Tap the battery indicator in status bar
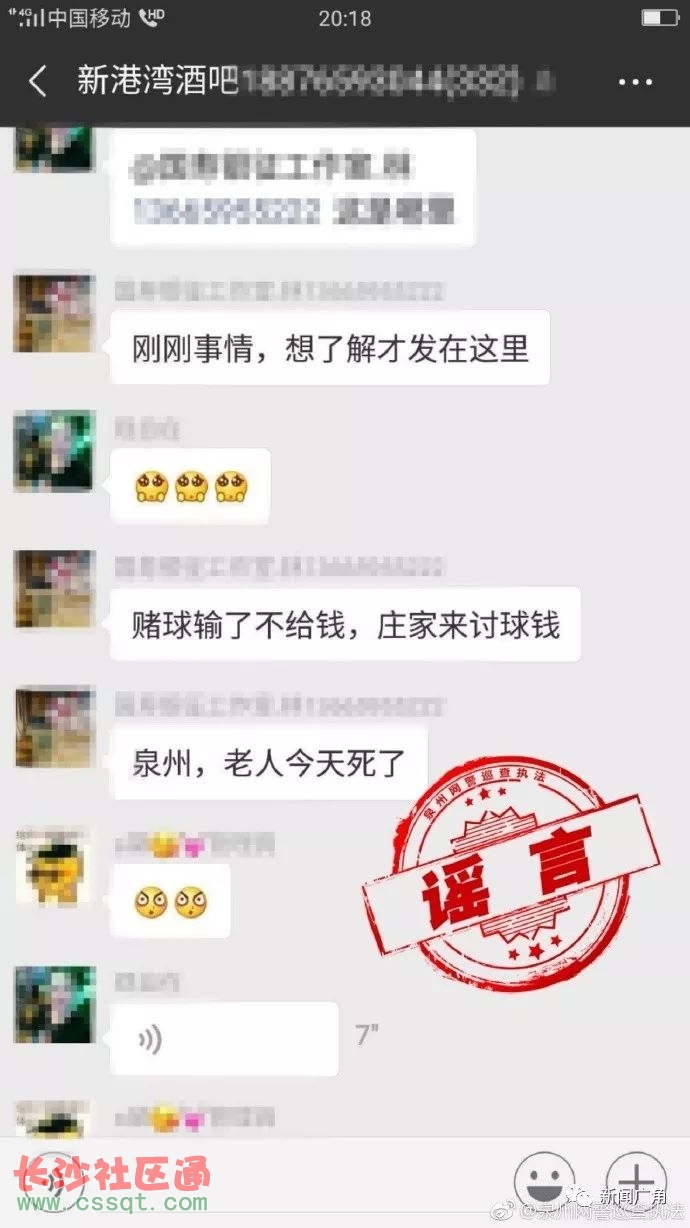690x1228 pixels. 660,18
